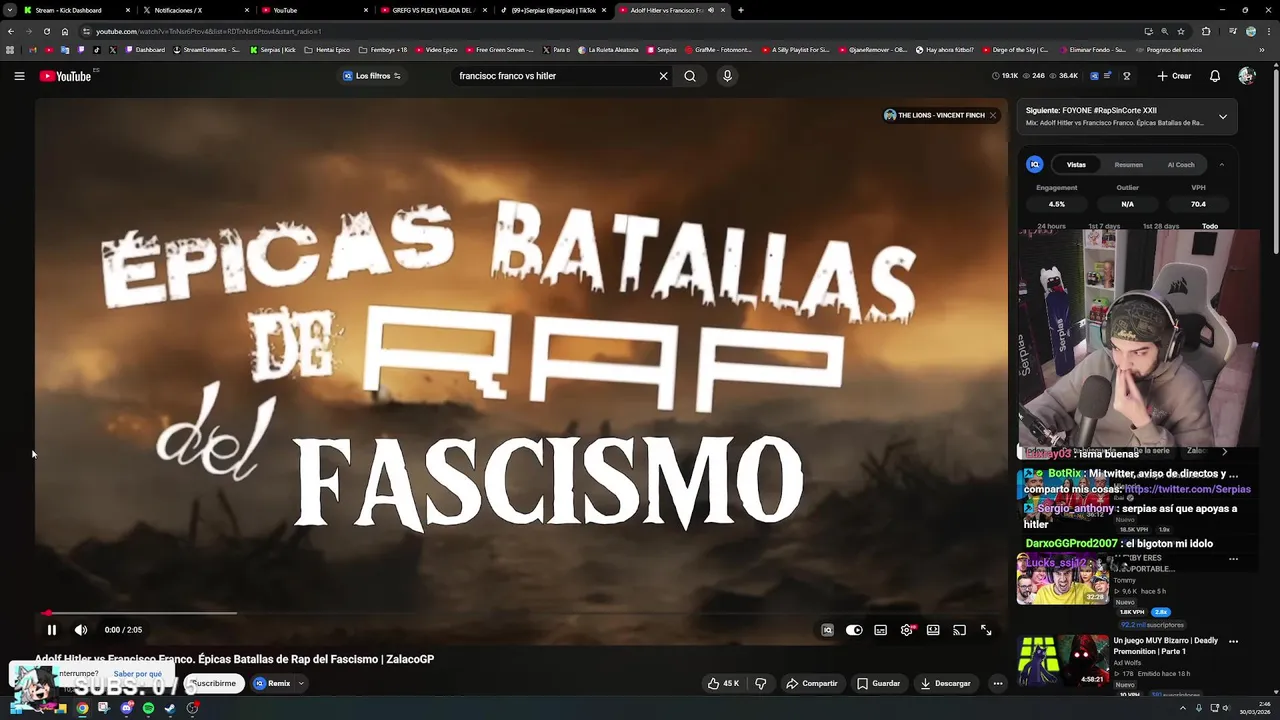Switch to theater mode in the player
Screen dimensions: 1280x720
coord(933,630)
